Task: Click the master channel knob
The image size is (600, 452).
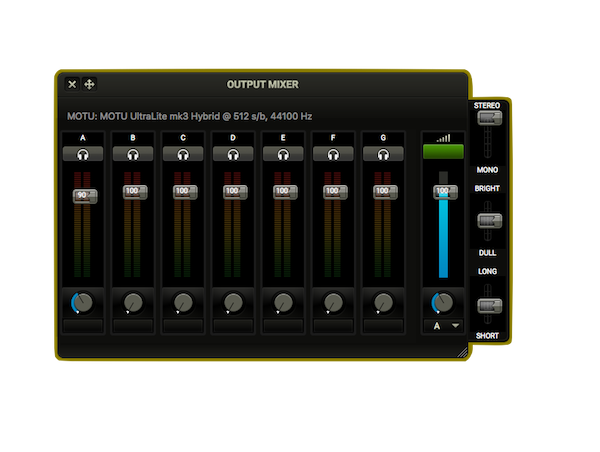Action: pos(443,303)
